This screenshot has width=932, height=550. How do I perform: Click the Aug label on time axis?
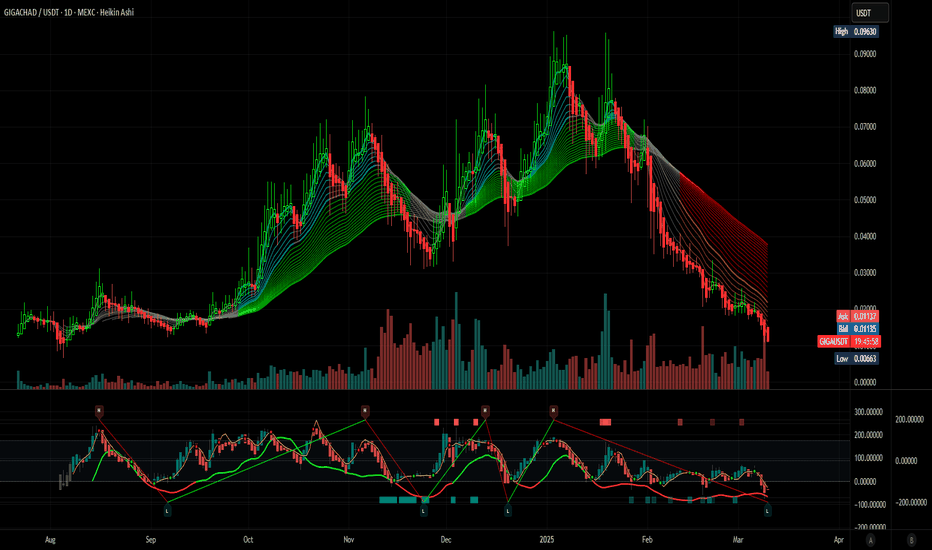51,540
